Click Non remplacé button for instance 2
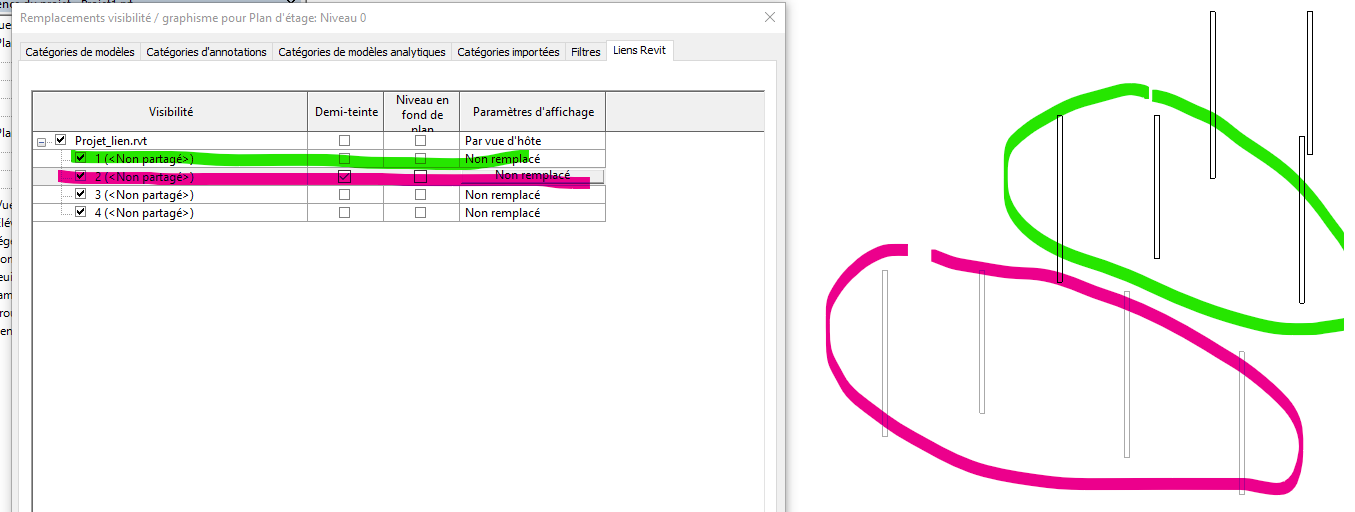This screenshot has height=512, width=1355. pyautogui.click(x=532, y=176)
